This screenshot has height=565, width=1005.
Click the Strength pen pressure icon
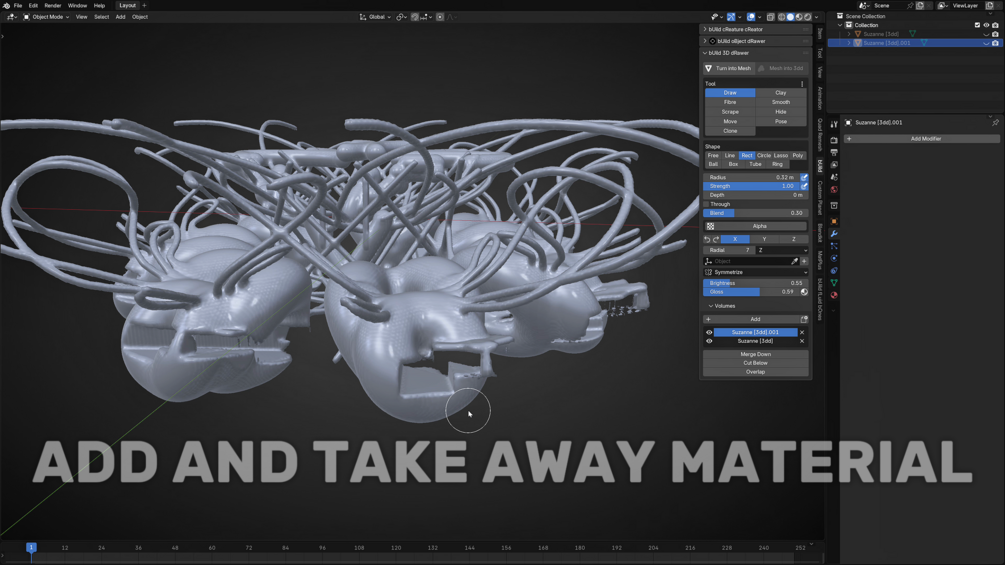click(804, 186)
